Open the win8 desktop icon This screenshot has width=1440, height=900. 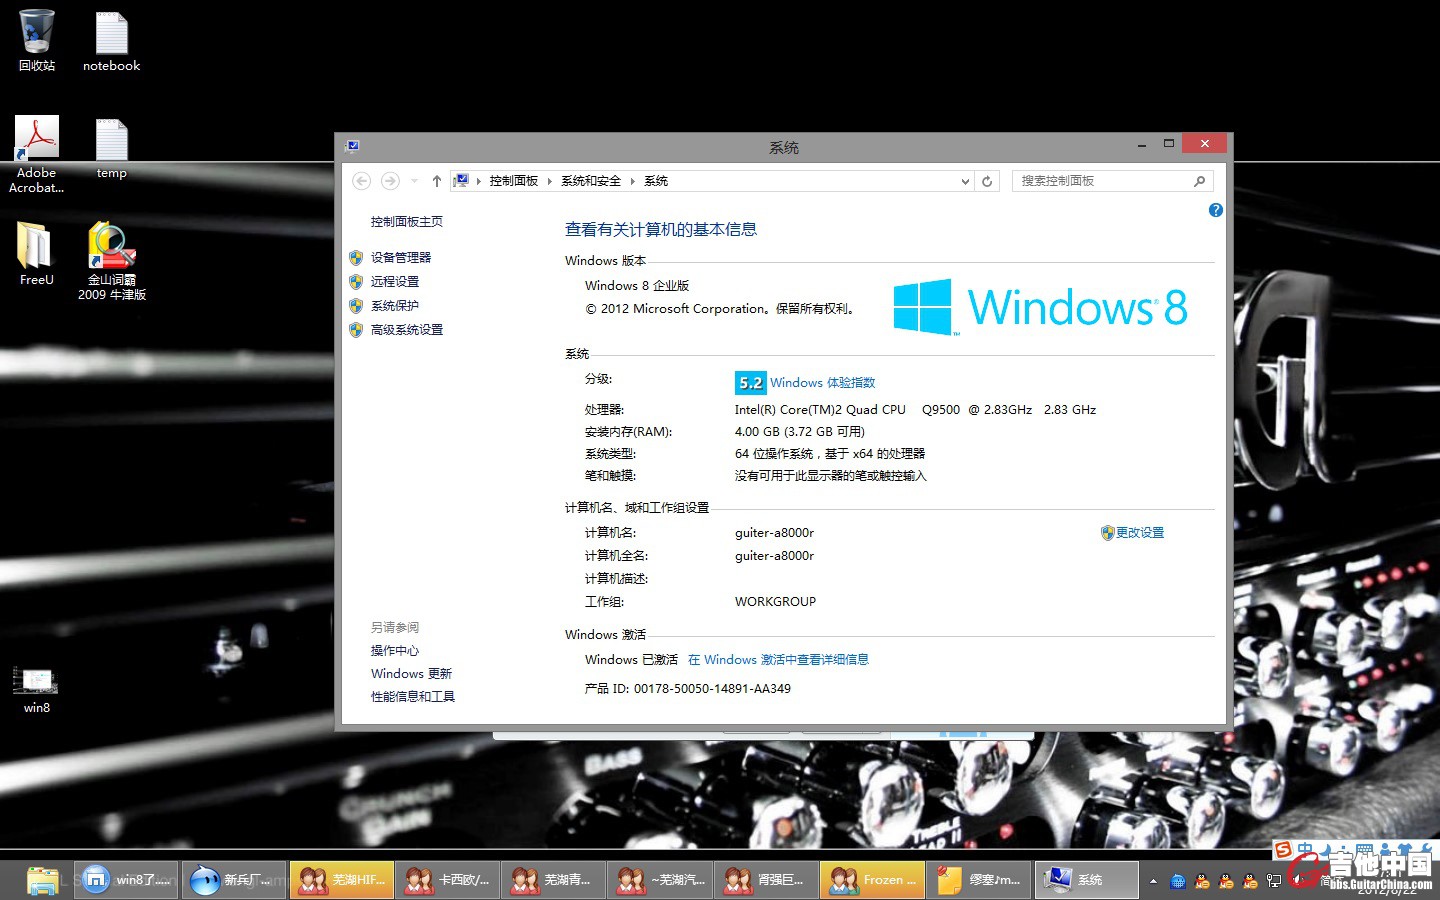(37, 690)
